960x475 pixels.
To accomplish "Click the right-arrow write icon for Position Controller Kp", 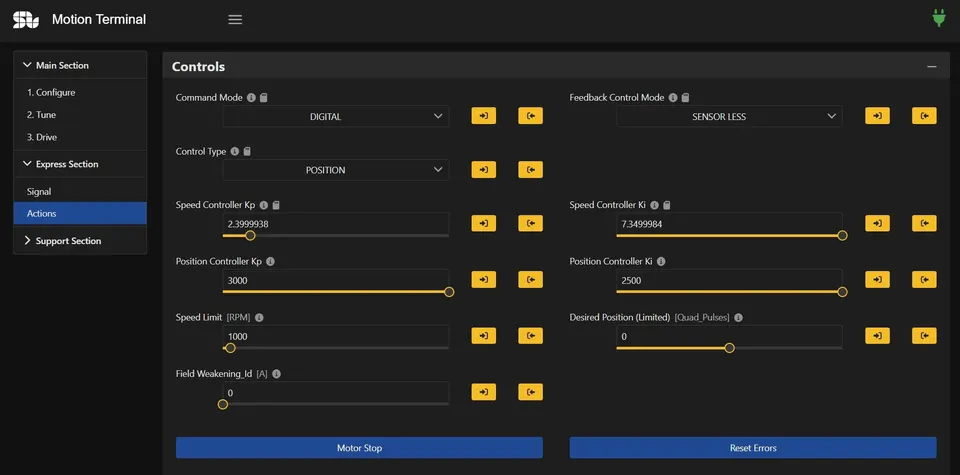I will click(484, 280).
